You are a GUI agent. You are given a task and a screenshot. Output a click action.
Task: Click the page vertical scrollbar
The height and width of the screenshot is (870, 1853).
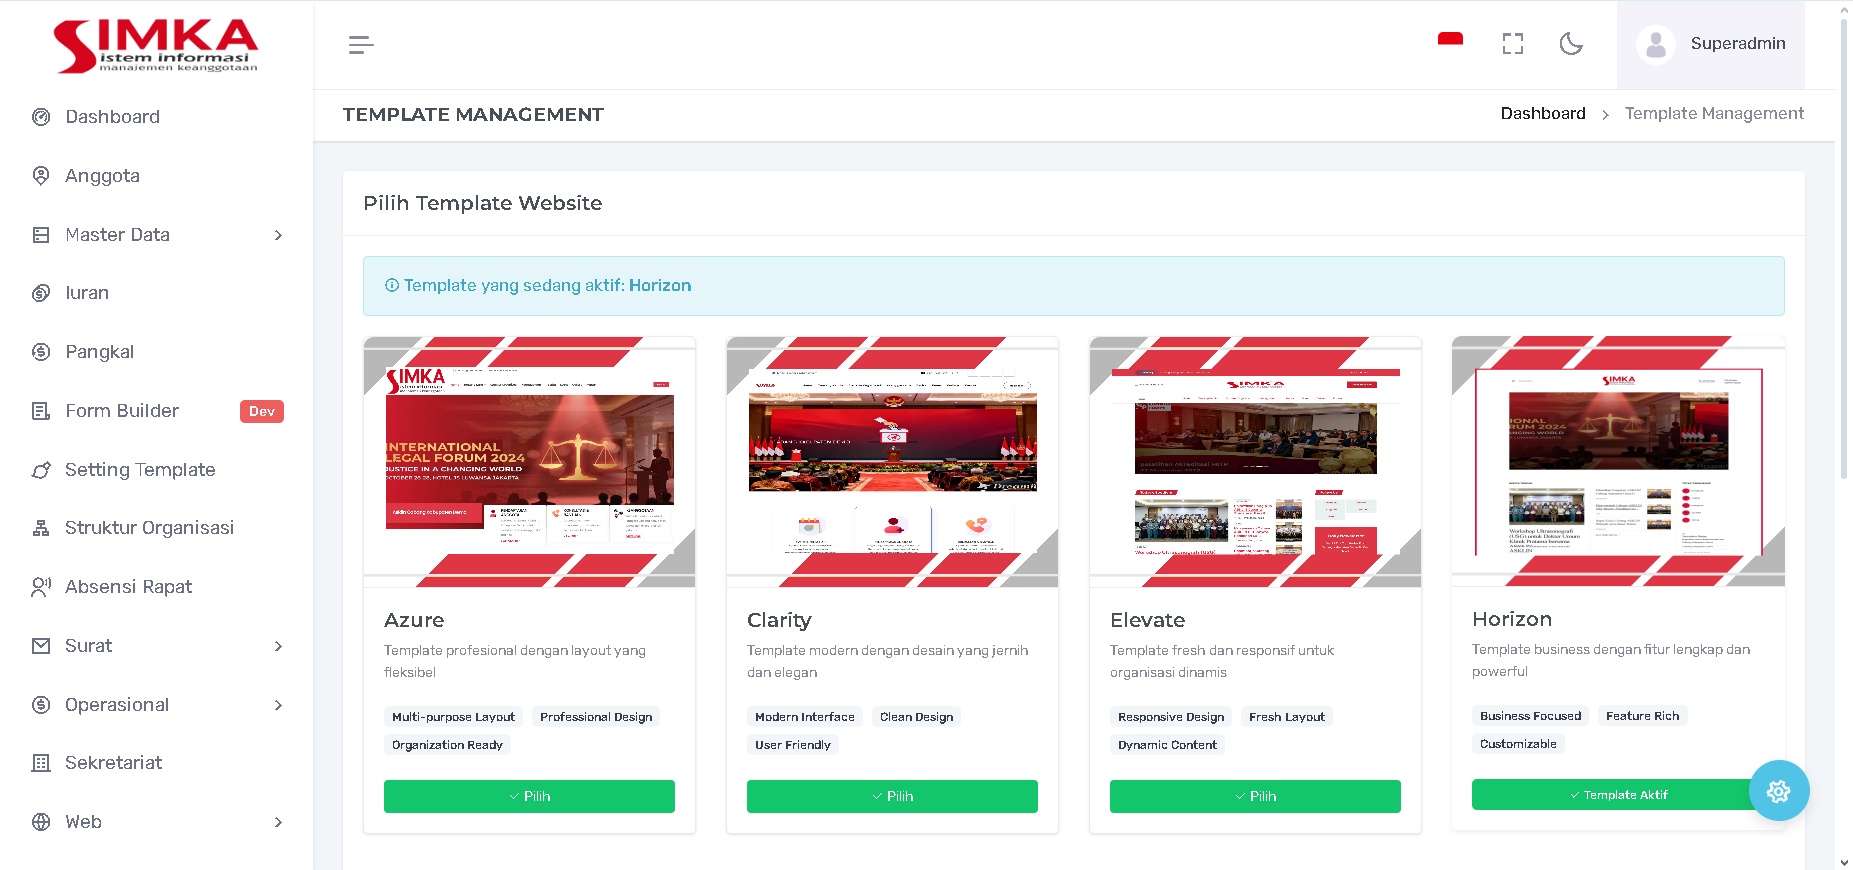pyautogui.click(x=1844, y=250)
